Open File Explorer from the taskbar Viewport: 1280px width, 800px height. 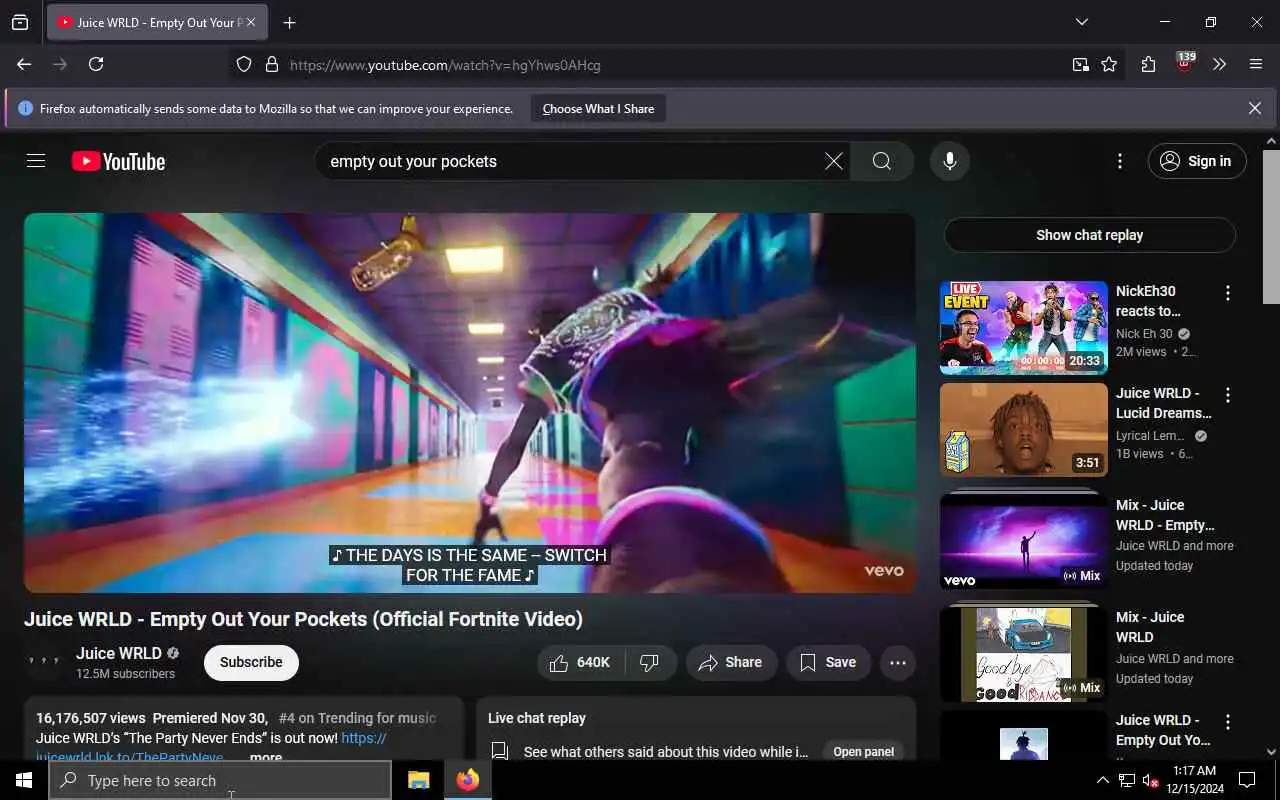pos(418,780)
